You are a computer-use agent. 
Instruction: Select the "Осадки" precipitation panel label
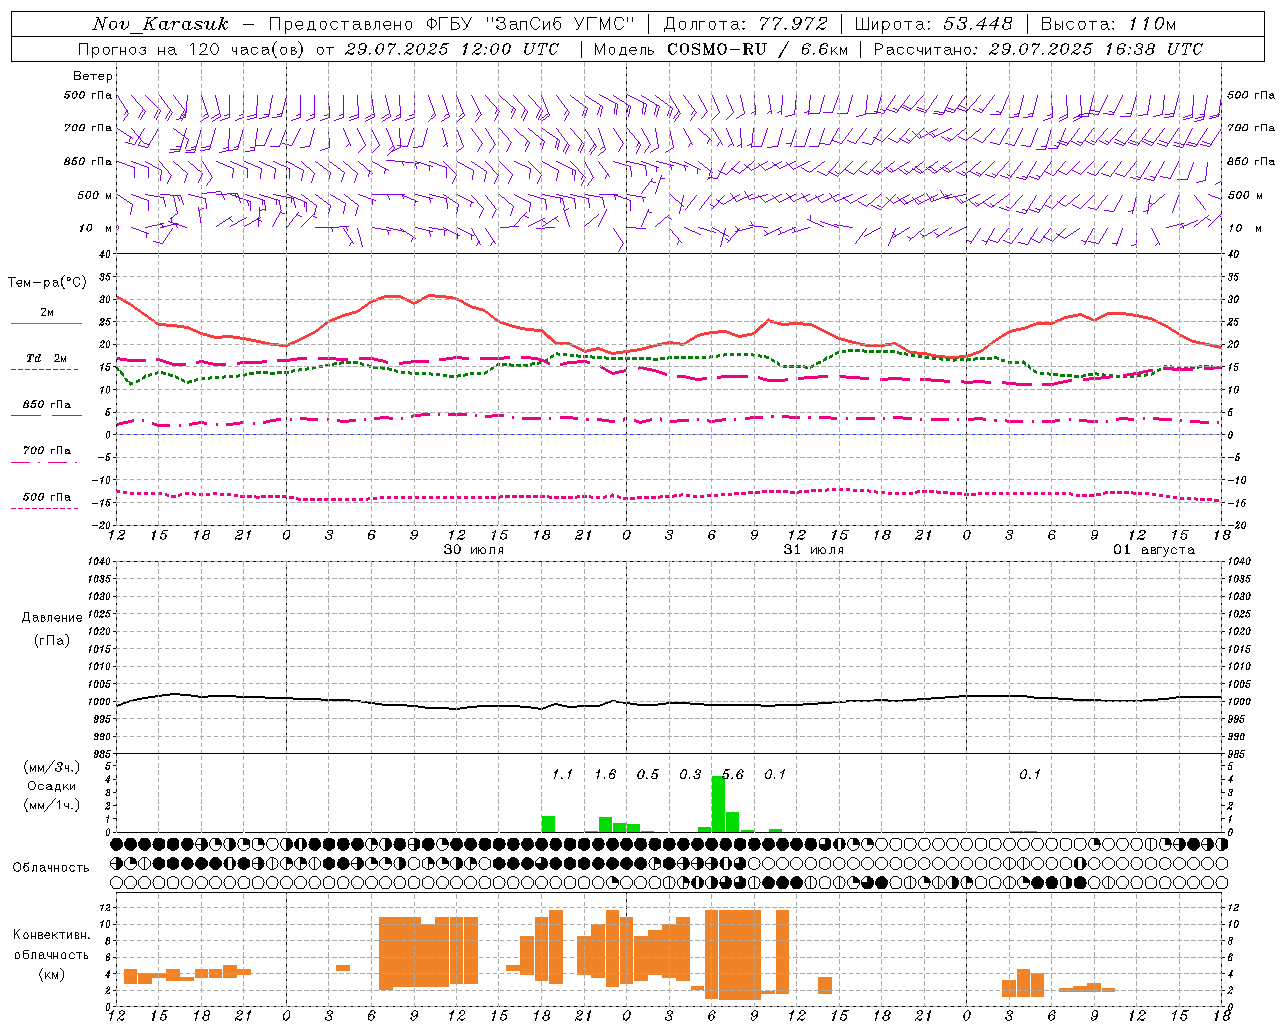click(52, 786)
